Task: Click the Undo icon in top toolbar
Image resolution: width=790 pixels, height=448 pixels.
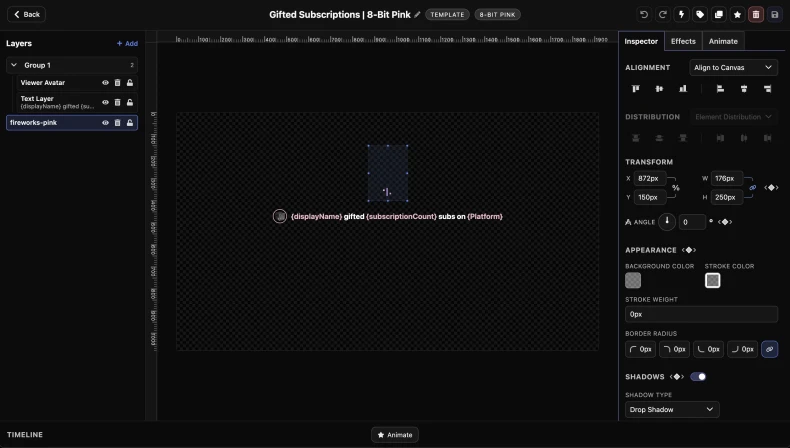Action: [x=644, y=15]
